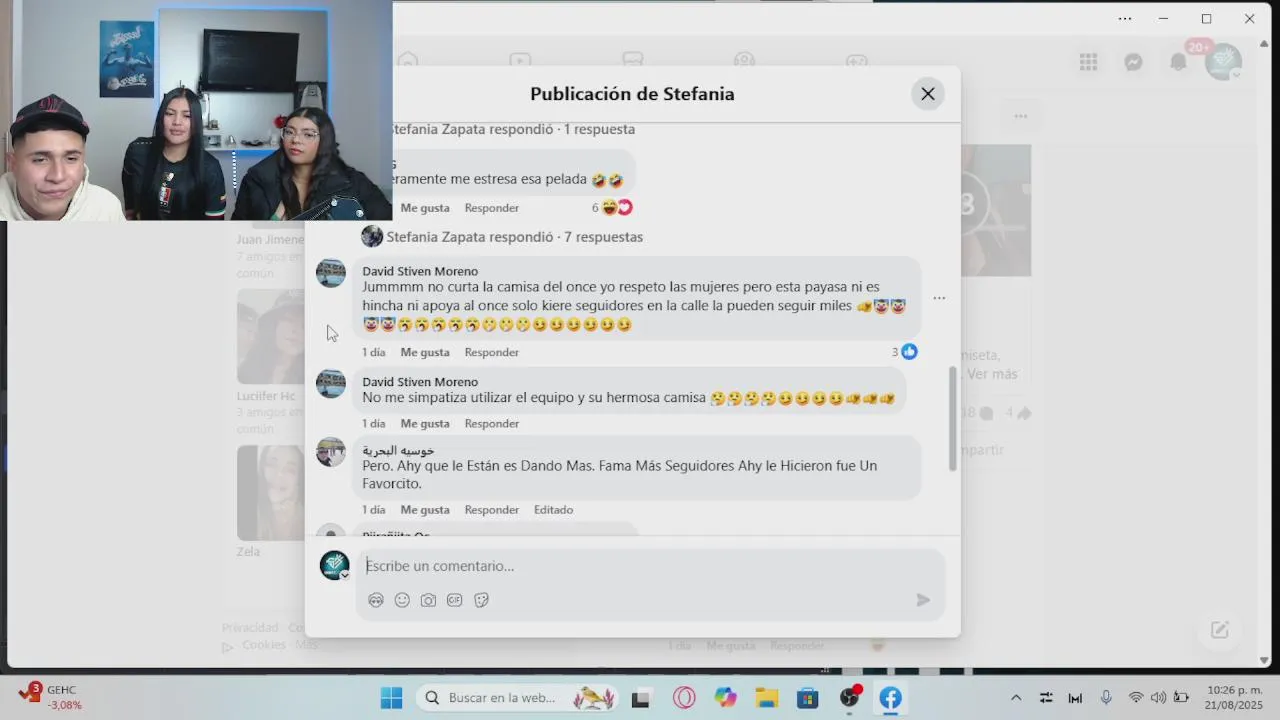Like the 'Jummmm no curta la camisa' comment

(425, 352)
